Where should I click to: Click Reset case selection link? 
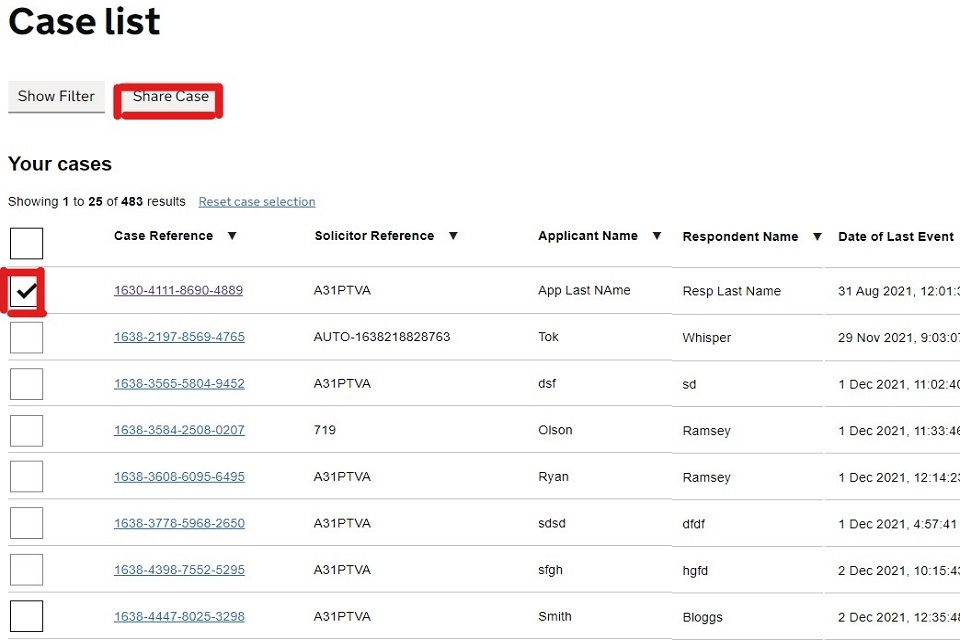click(257, 202)
